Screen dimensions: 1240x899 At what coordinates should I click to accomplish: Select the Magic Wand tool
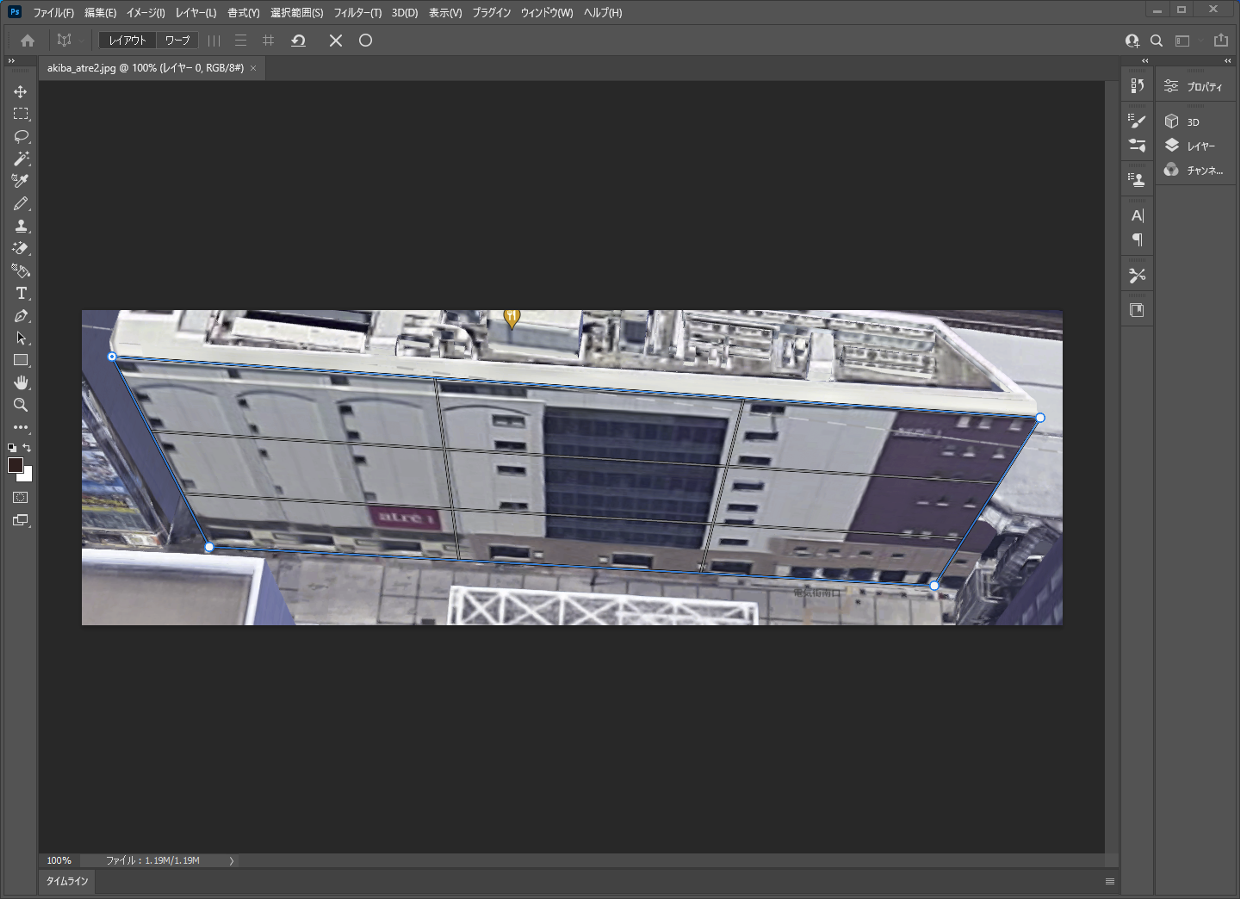20,159
